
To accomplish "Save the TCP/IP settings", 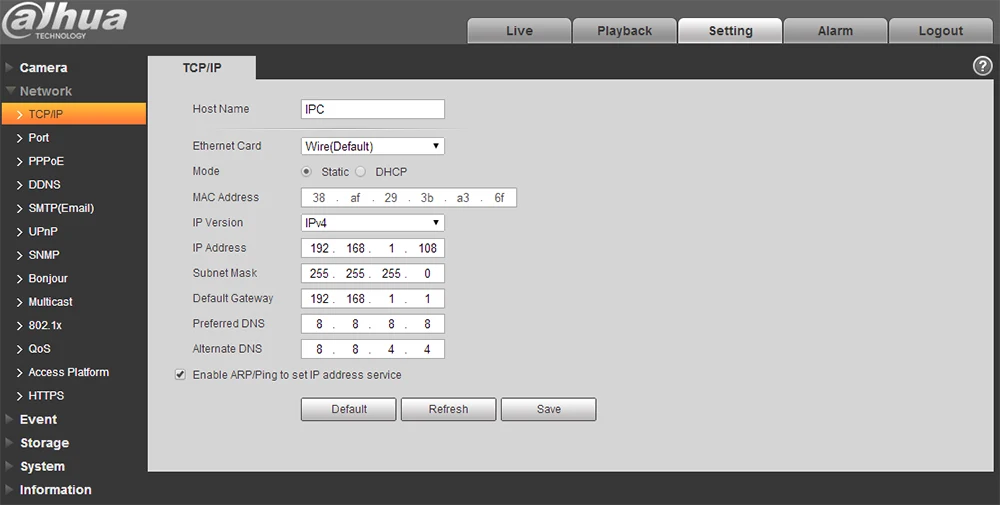I will tap(548, 409).
